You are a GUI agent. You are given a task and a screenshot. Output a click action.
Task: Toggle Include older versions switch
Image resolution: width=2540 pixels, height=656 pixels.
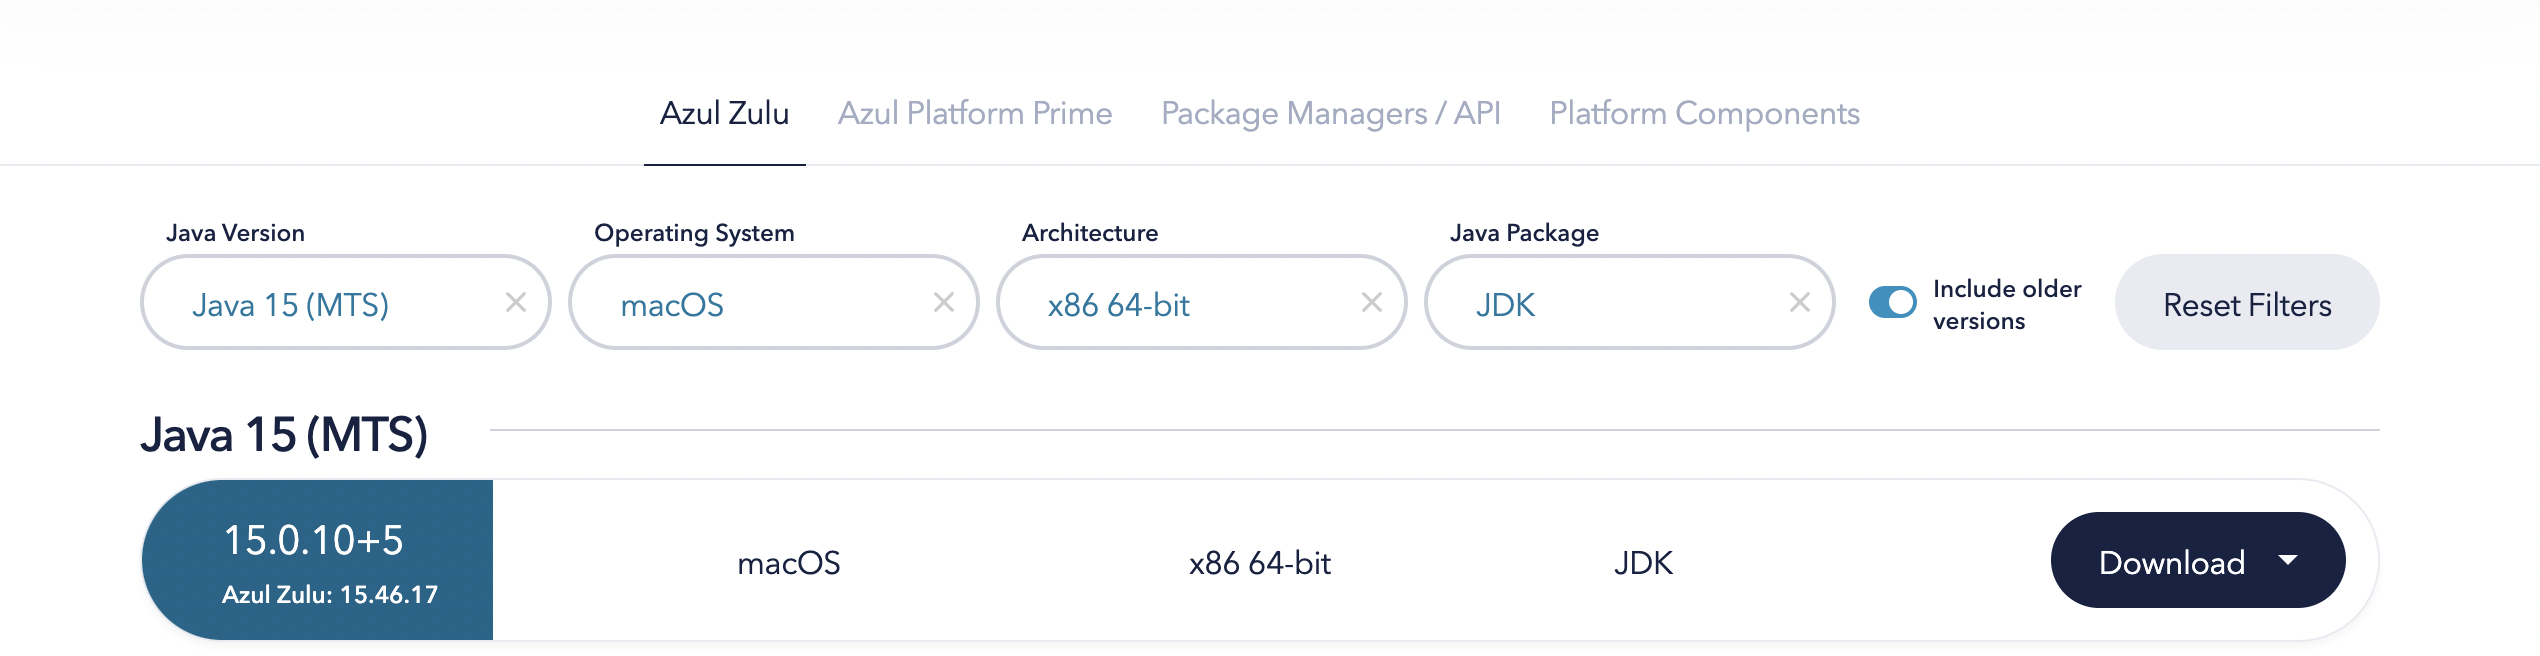coord(1893,302)
